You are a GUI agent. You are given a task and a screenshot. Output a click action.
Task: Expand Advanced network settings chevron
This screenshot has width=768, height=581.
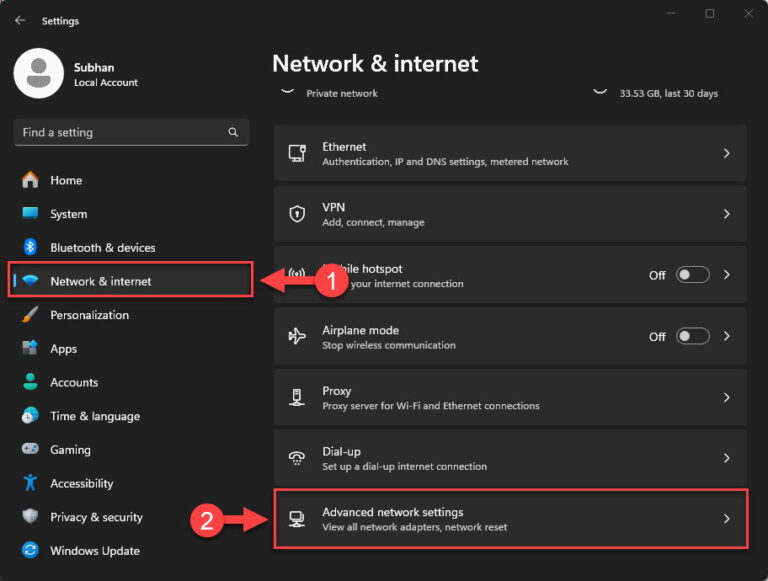point(727,519)
